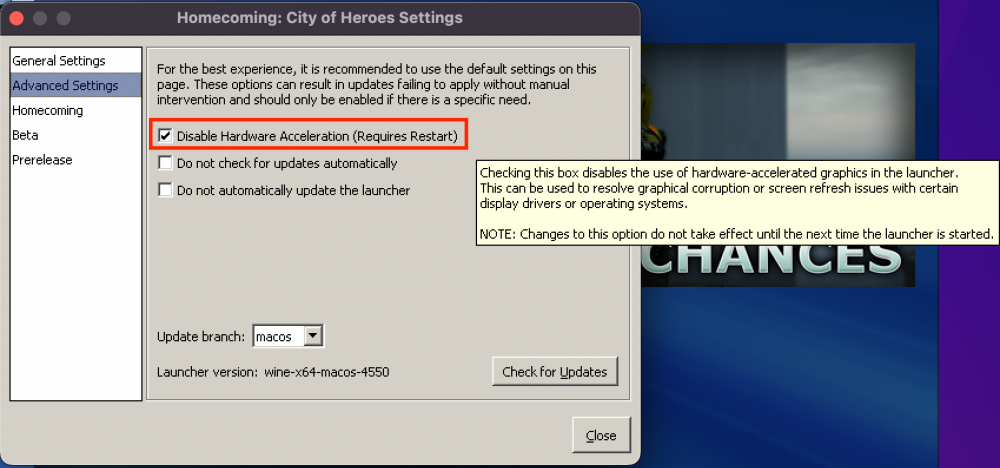Image resolution: width=1000 pixels, height=468 pixels.
Task: Click the yellow hardware acceleration tooltip
Action: click(x=737, y=203)
